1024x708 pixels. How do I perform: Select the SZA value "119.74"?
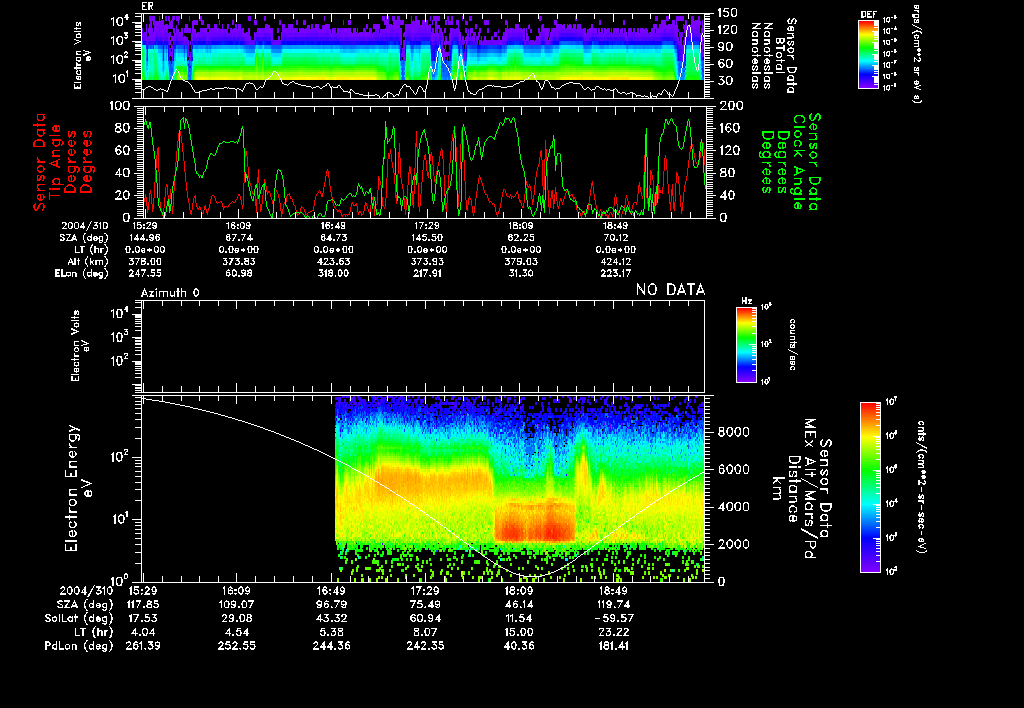614,605
